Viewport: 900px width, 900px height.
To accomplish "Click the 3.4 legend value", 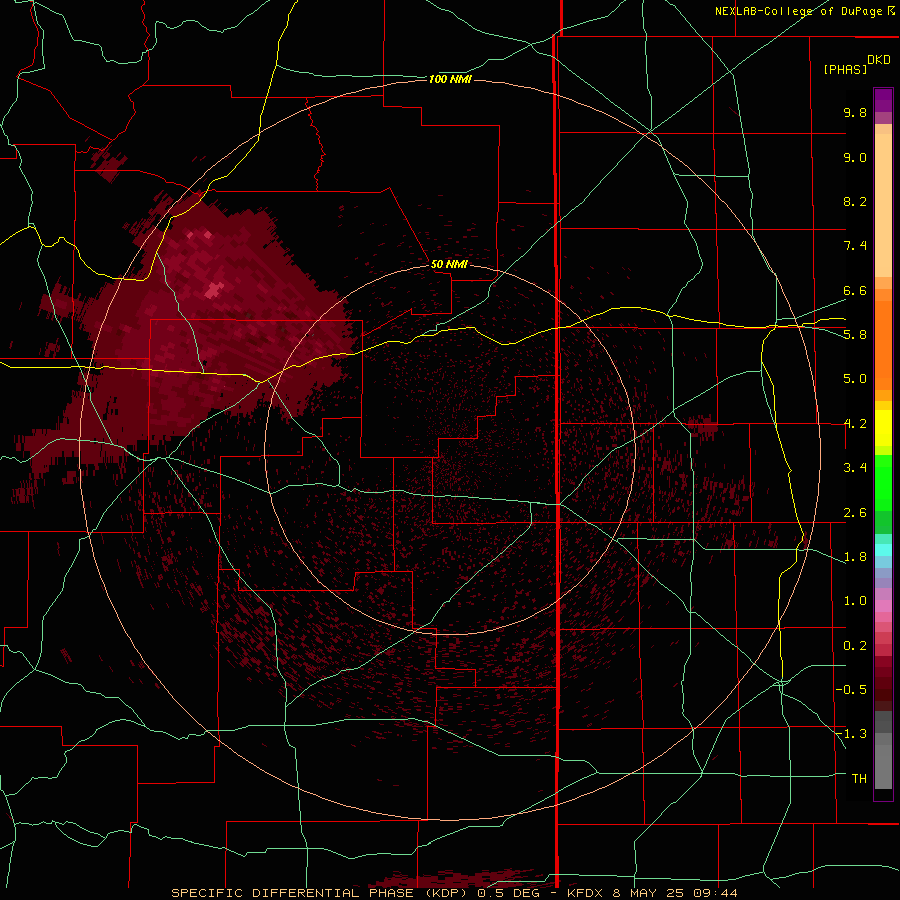I will [855, 468].
